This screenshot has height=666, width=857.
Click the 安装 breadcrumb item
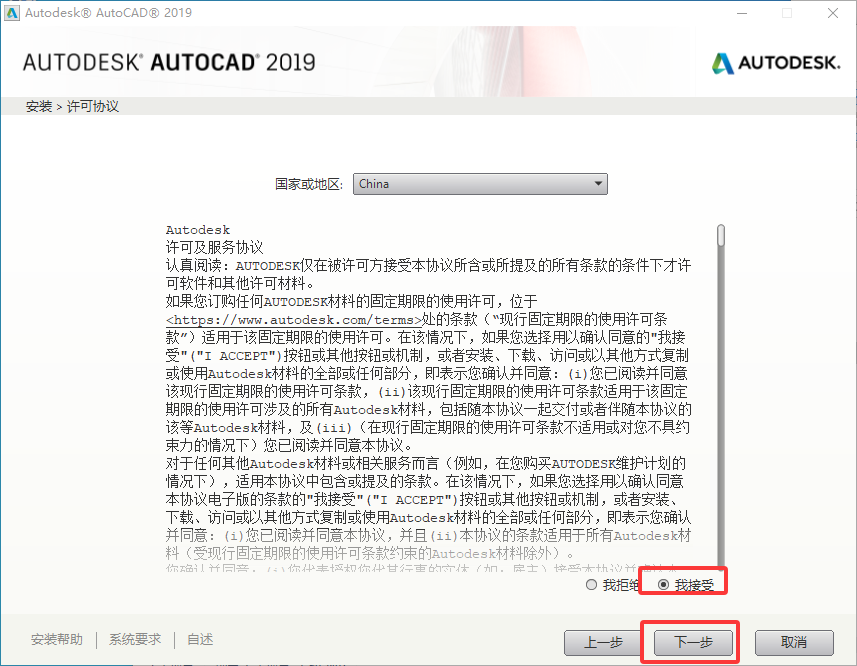39,106
